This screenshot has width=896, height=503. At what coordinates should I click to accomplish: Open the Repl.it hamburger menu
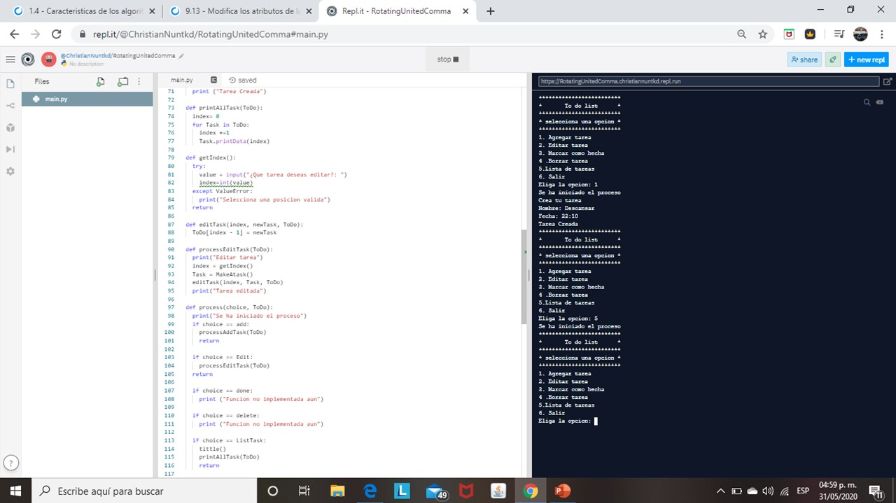[10, 59]
